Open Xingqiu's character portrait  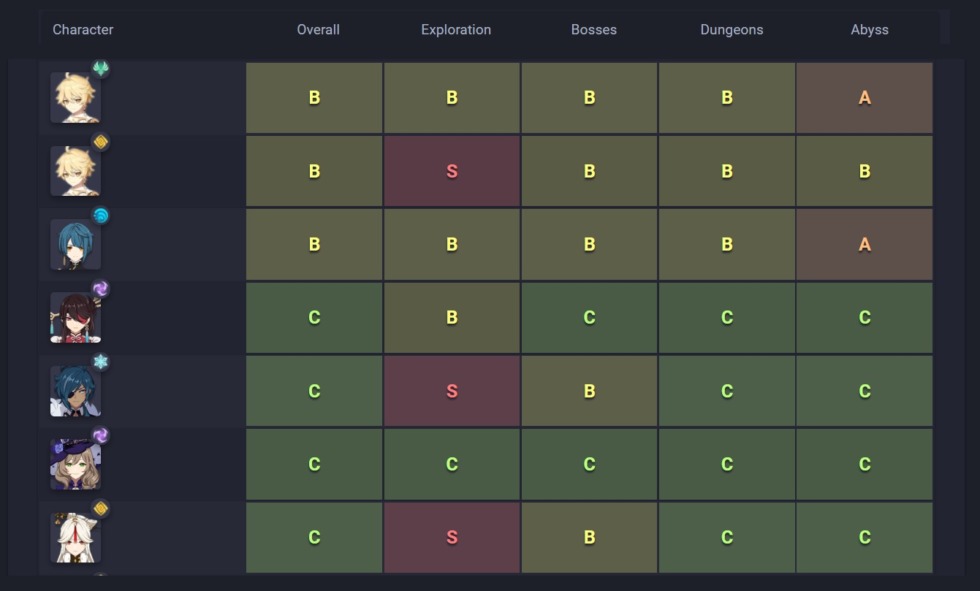coord(75,245)
